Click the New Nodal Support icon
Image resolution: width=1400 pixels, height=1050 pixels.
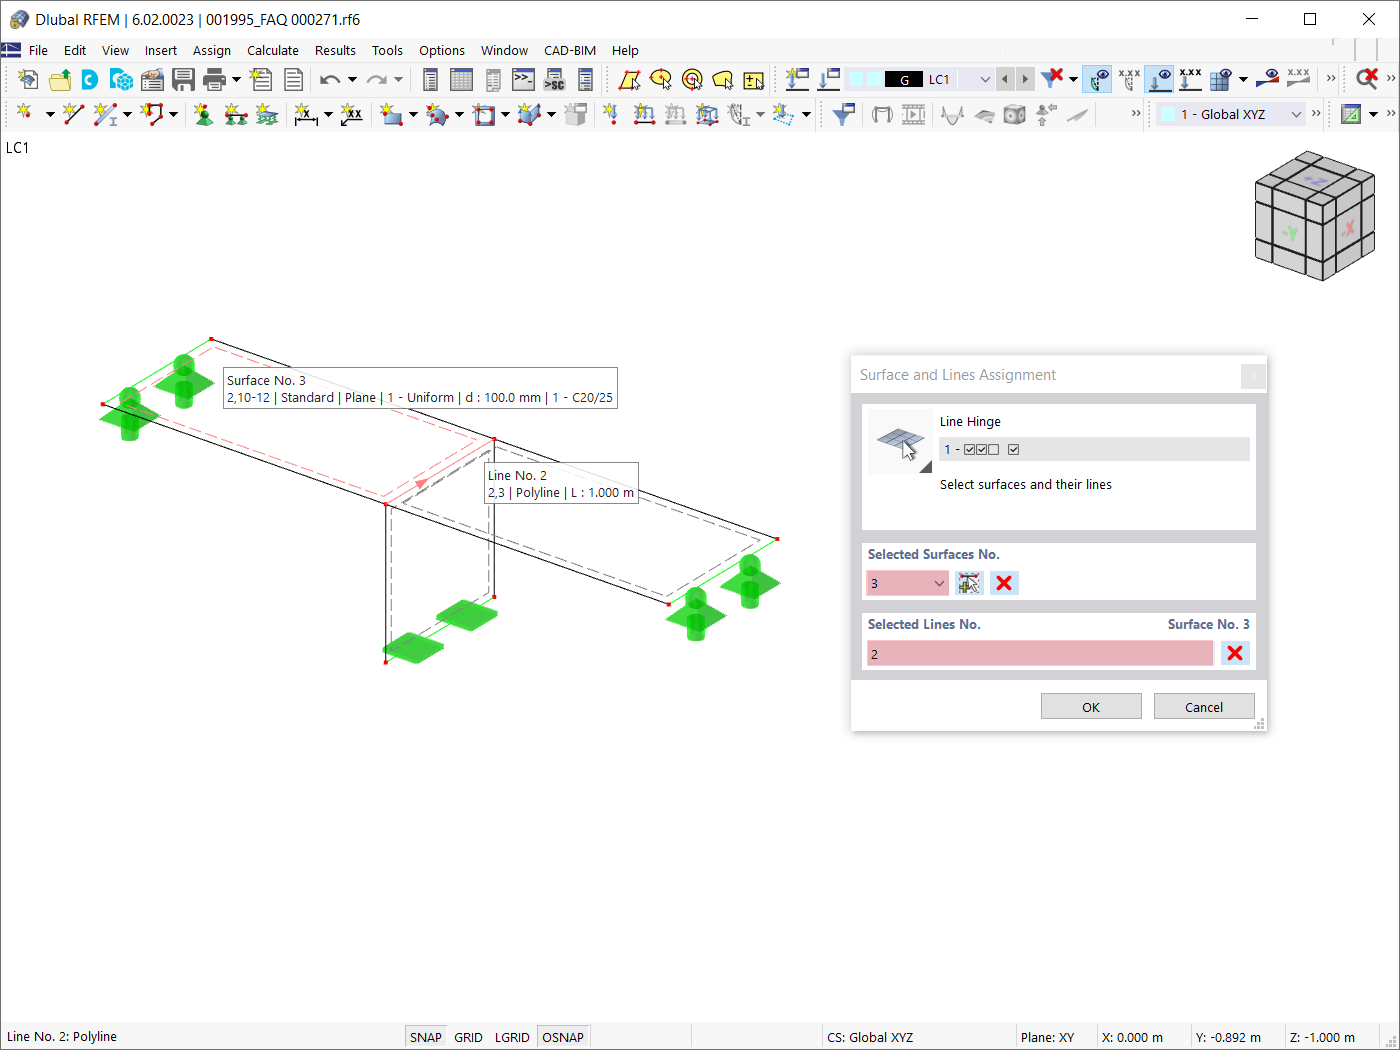coord(204,114)
